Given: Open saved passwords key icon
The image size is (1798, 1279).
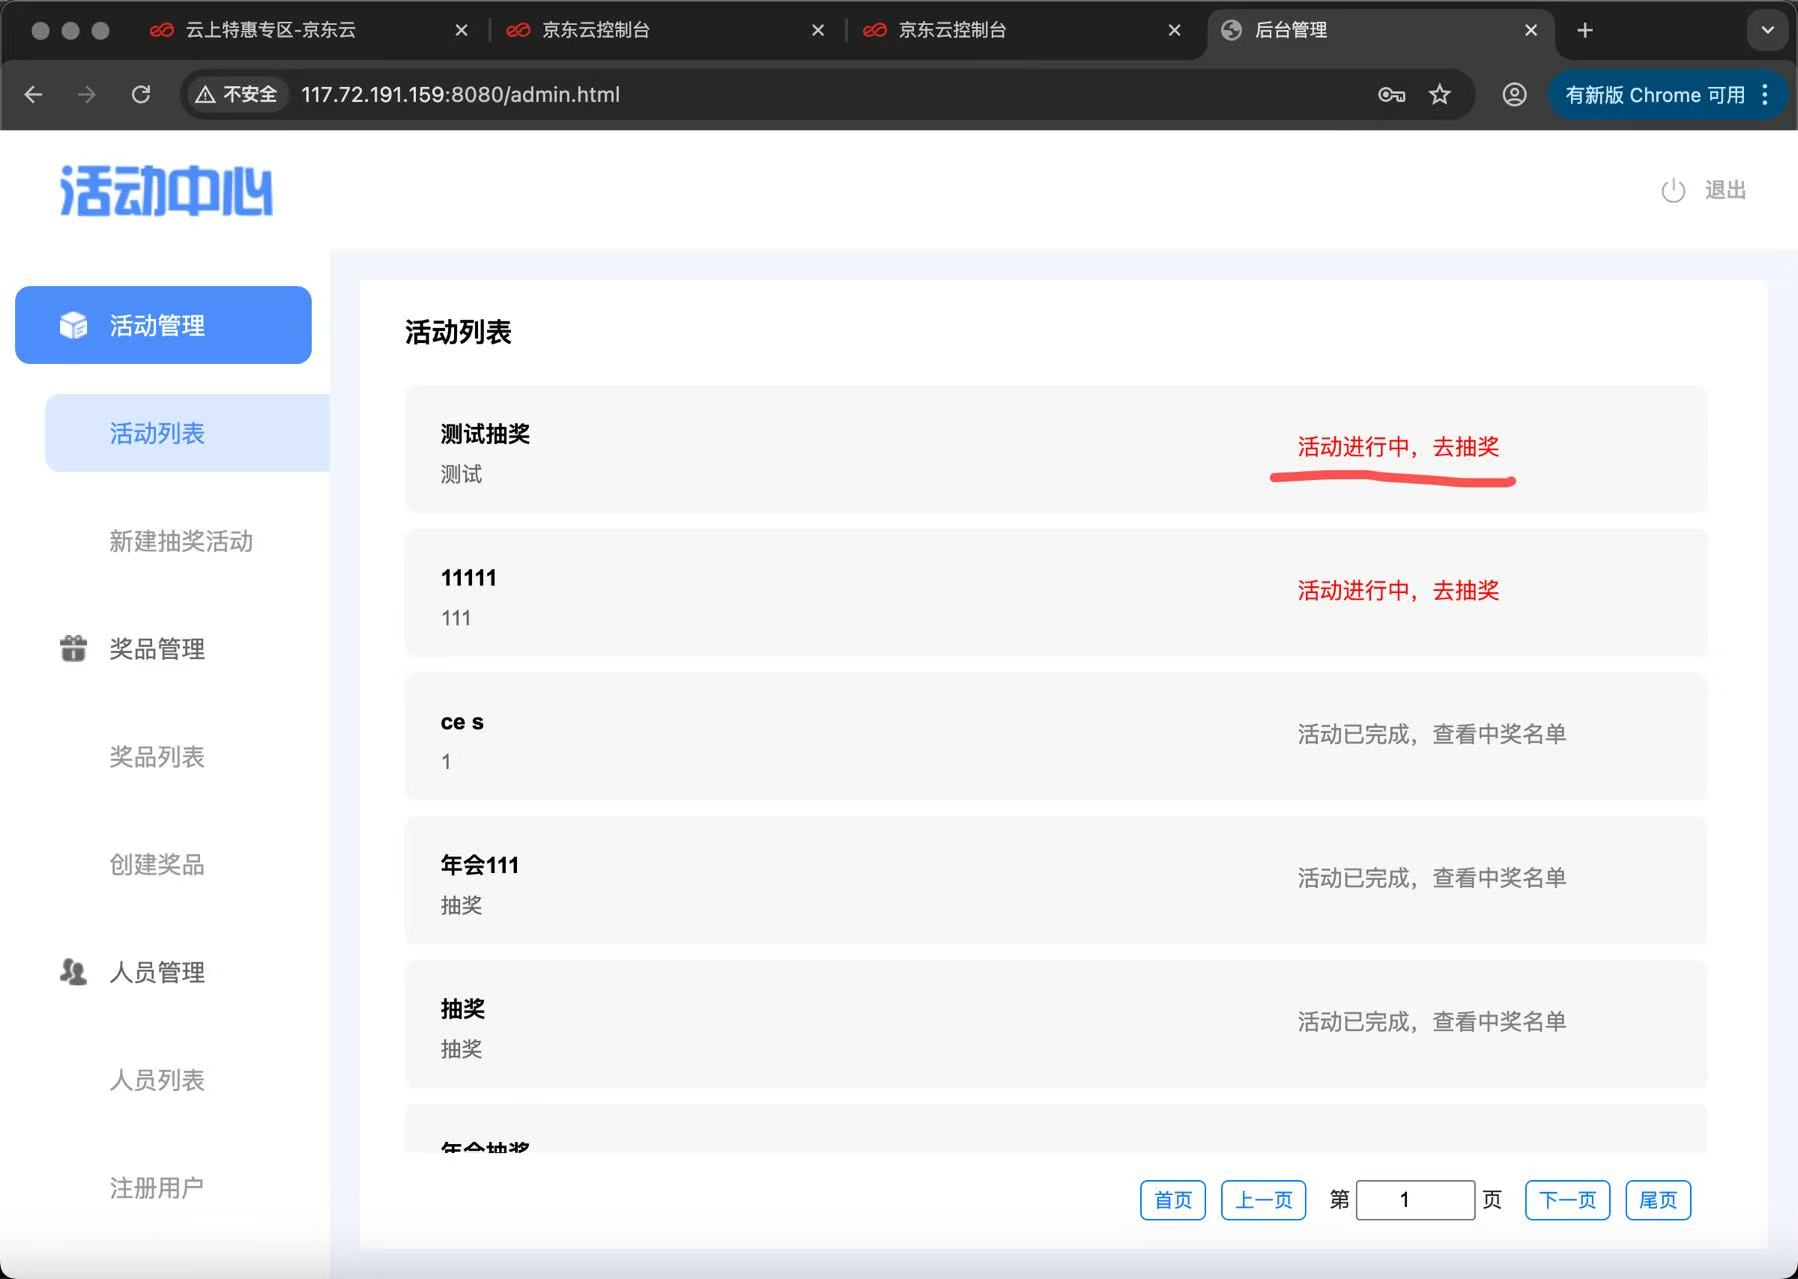Looking at the screenshot, I should coord(1391,94).
